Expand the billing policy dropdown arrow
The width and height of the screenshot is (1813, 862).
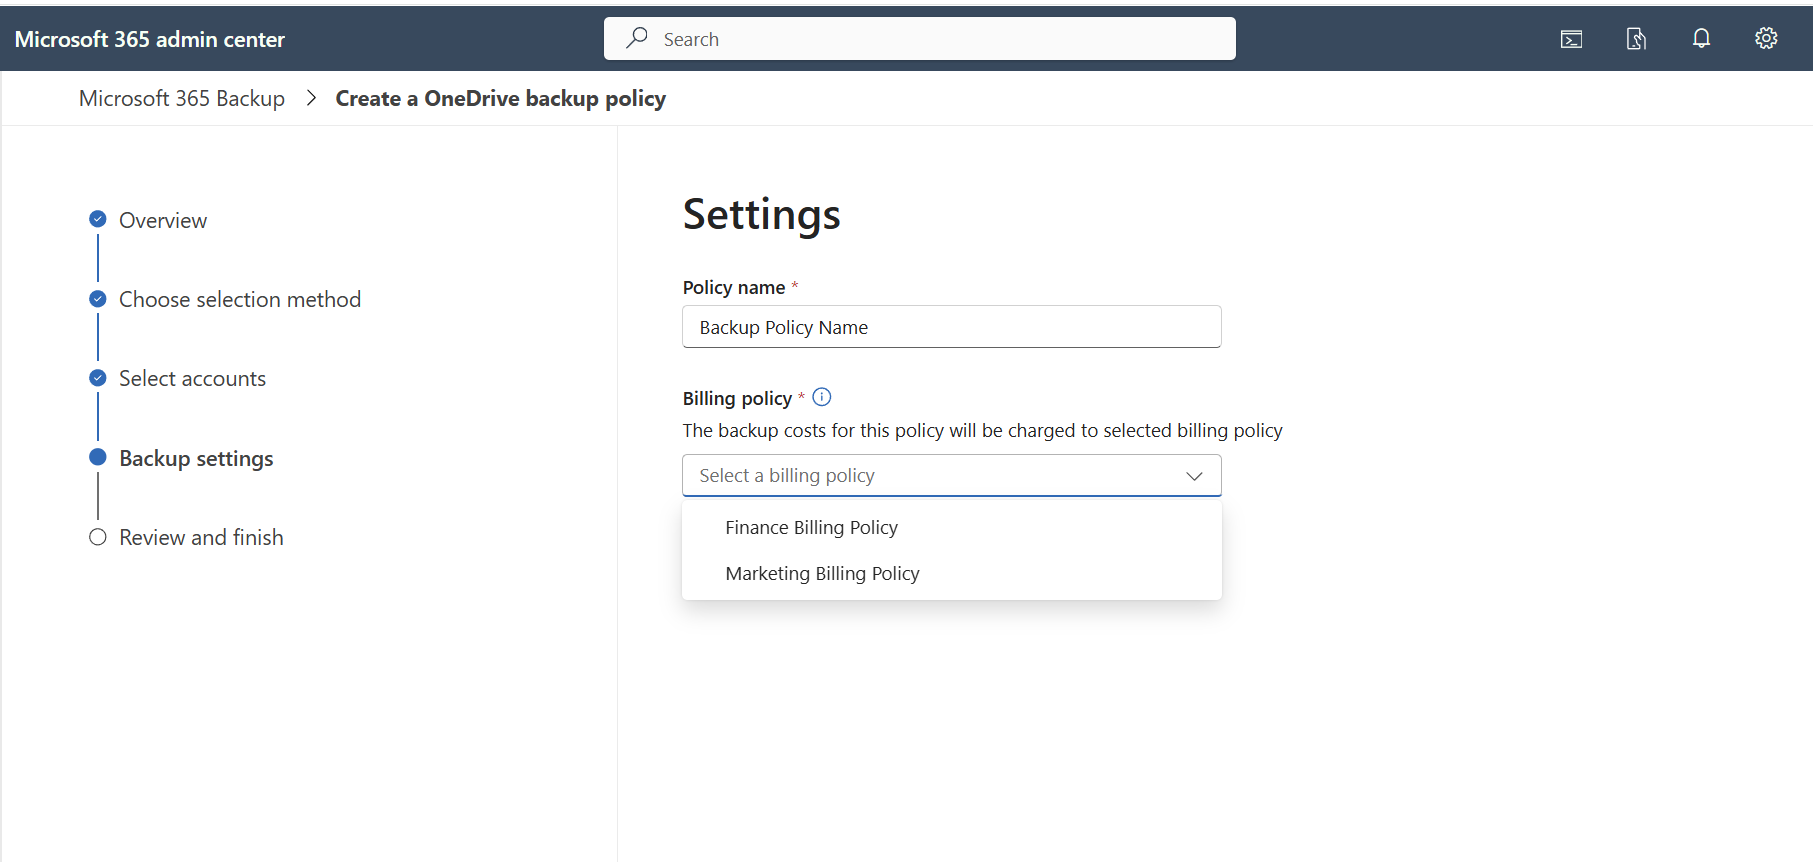1194,476
